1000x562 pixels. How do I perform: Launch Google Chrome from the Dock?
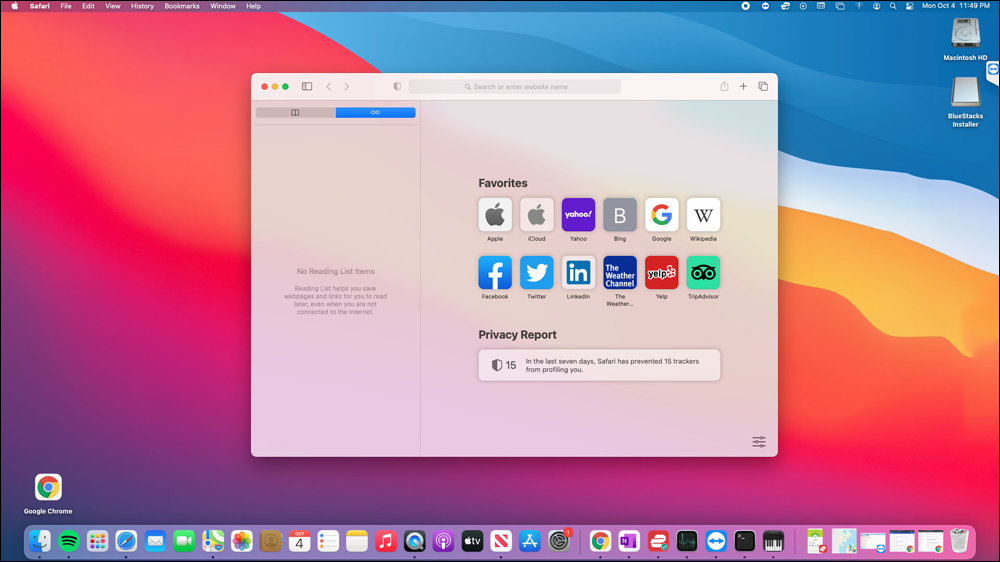click(x=600, y=541)
